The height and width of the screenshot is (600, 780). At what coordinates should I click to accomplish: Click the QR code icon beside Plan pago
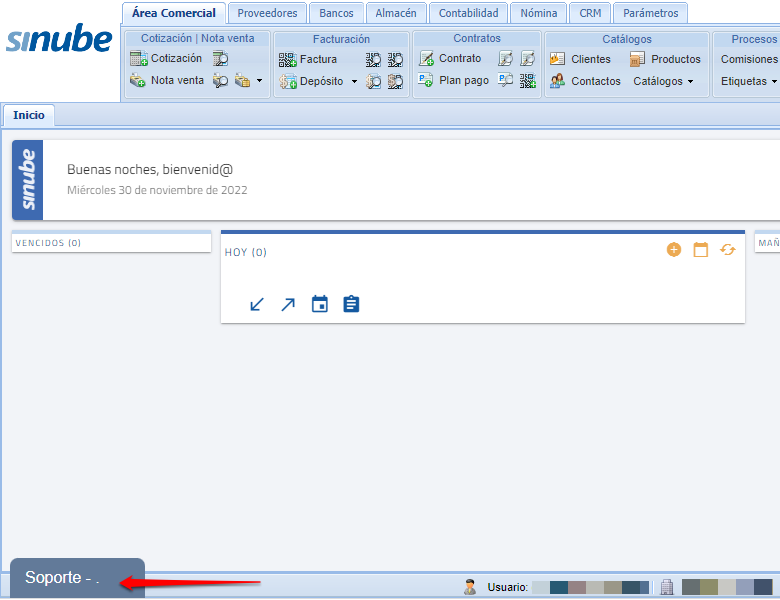point(528,81)
